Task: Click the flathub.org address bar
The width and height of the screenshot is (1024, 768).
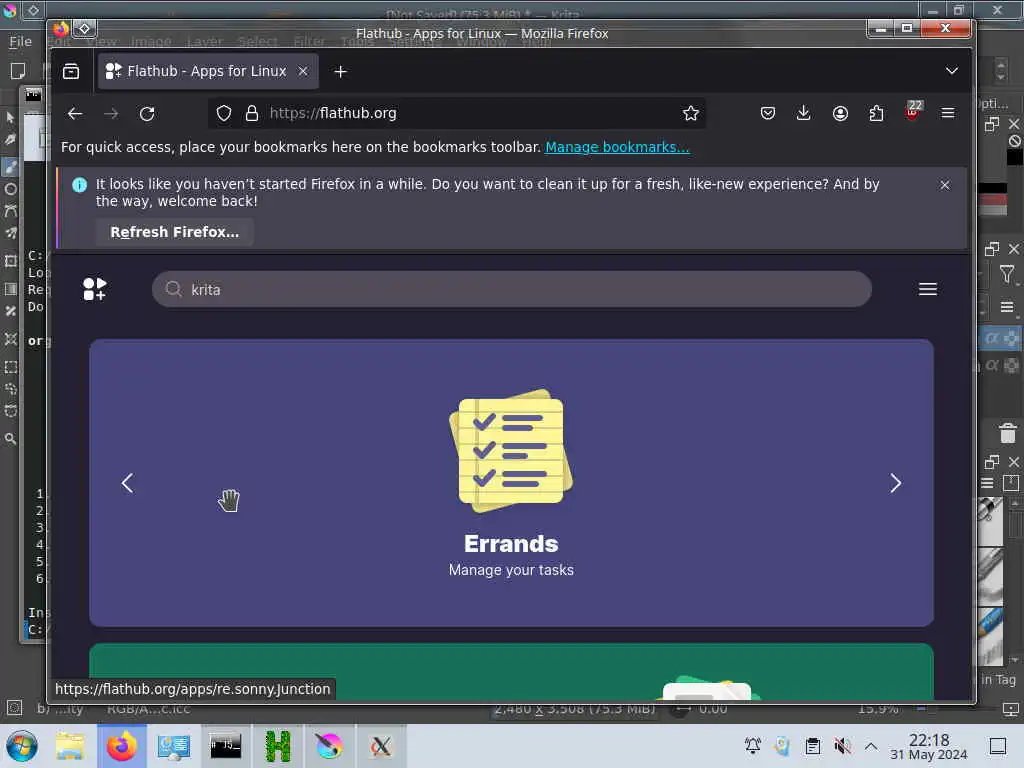Action: click(x=457, y=114)
